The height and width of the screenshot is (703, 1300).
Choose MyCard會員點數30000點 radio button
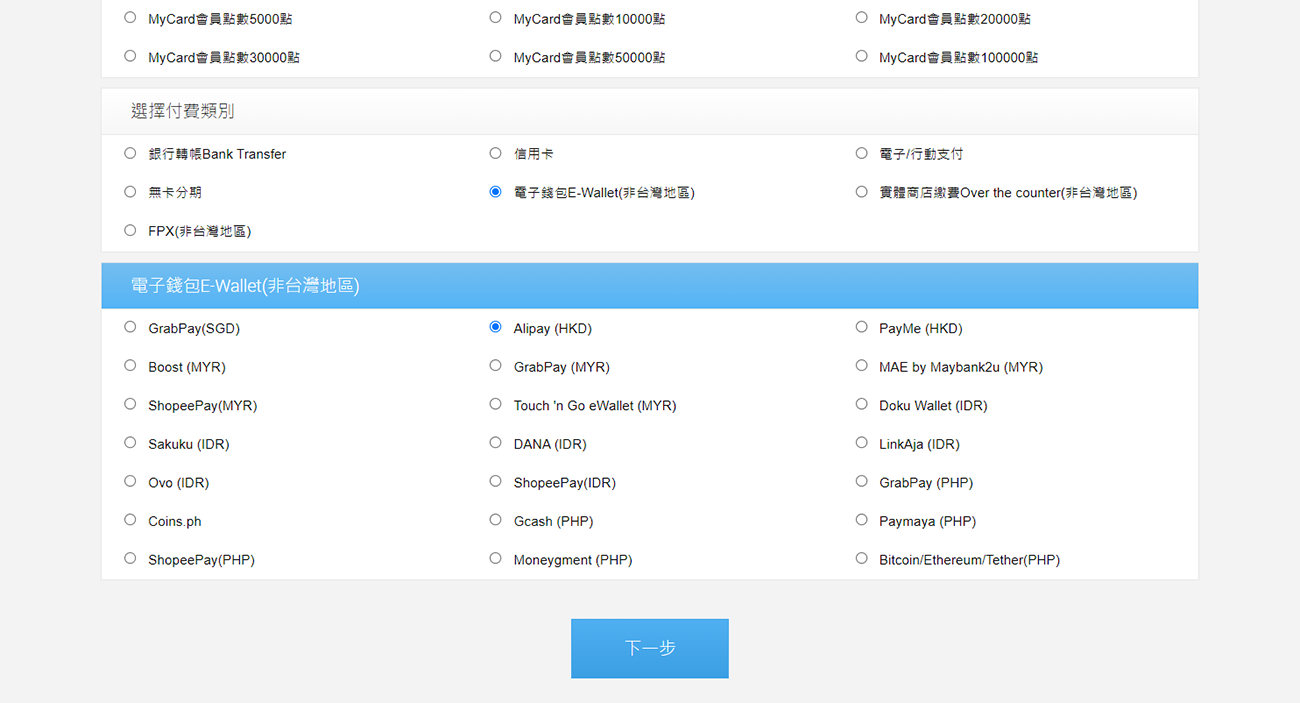(130, 57)
